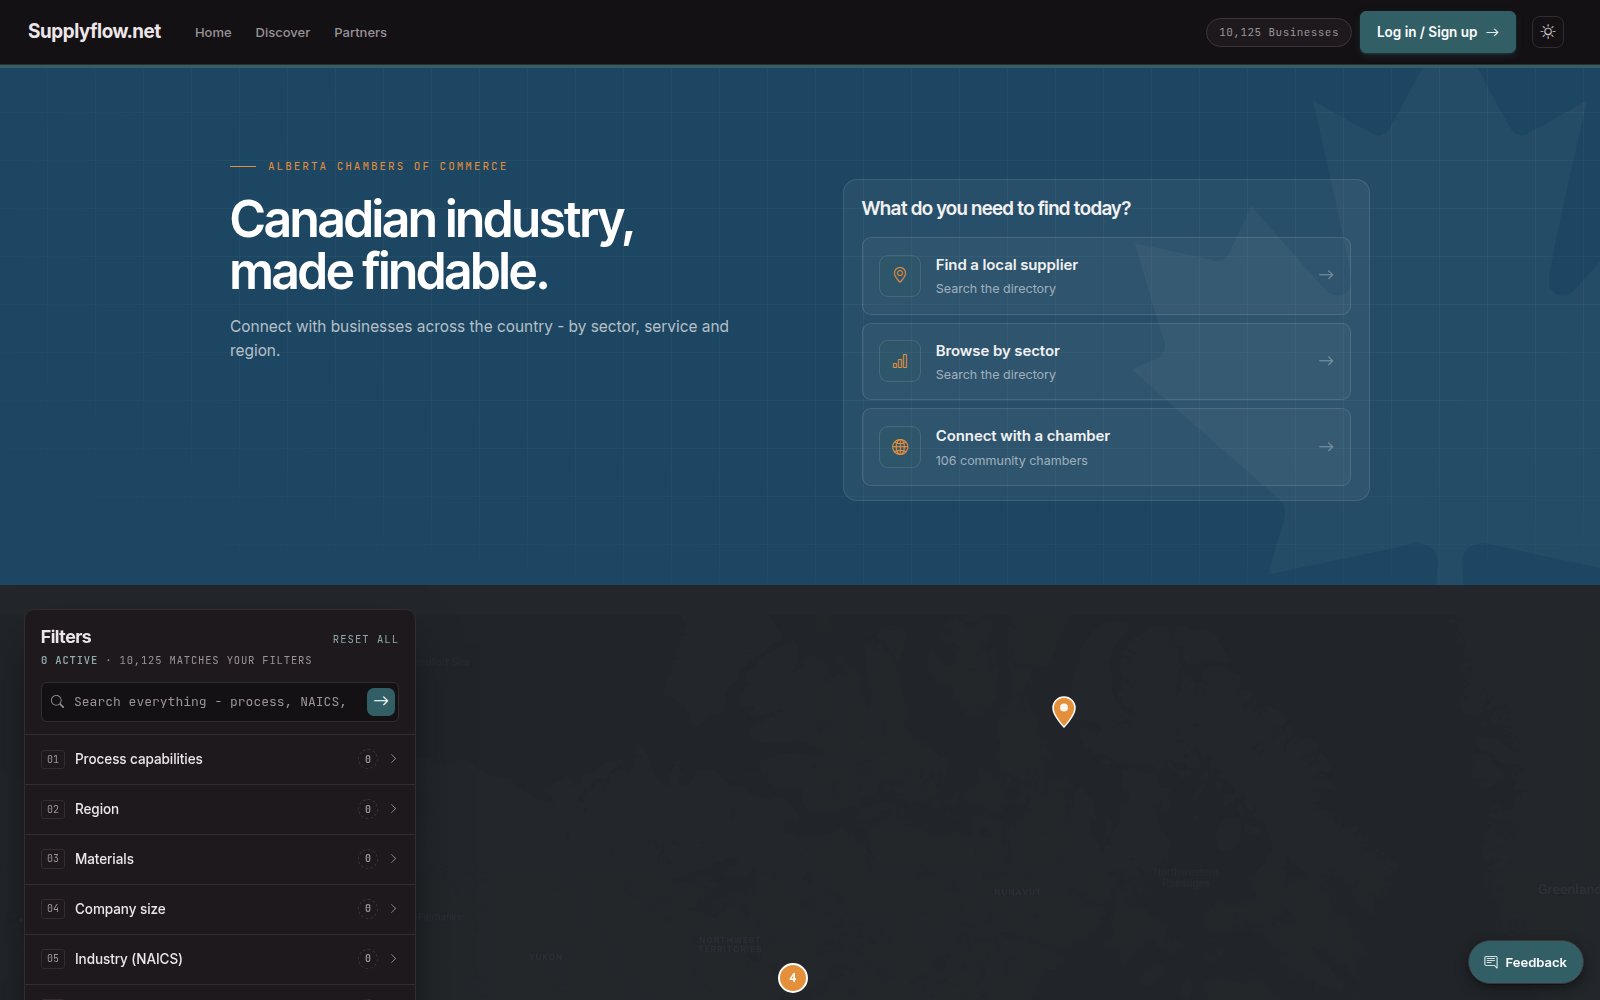The image size is (1600, 1000).
Task: Click the 10,125 Businesses badge
Action: tap(1279, 32)
